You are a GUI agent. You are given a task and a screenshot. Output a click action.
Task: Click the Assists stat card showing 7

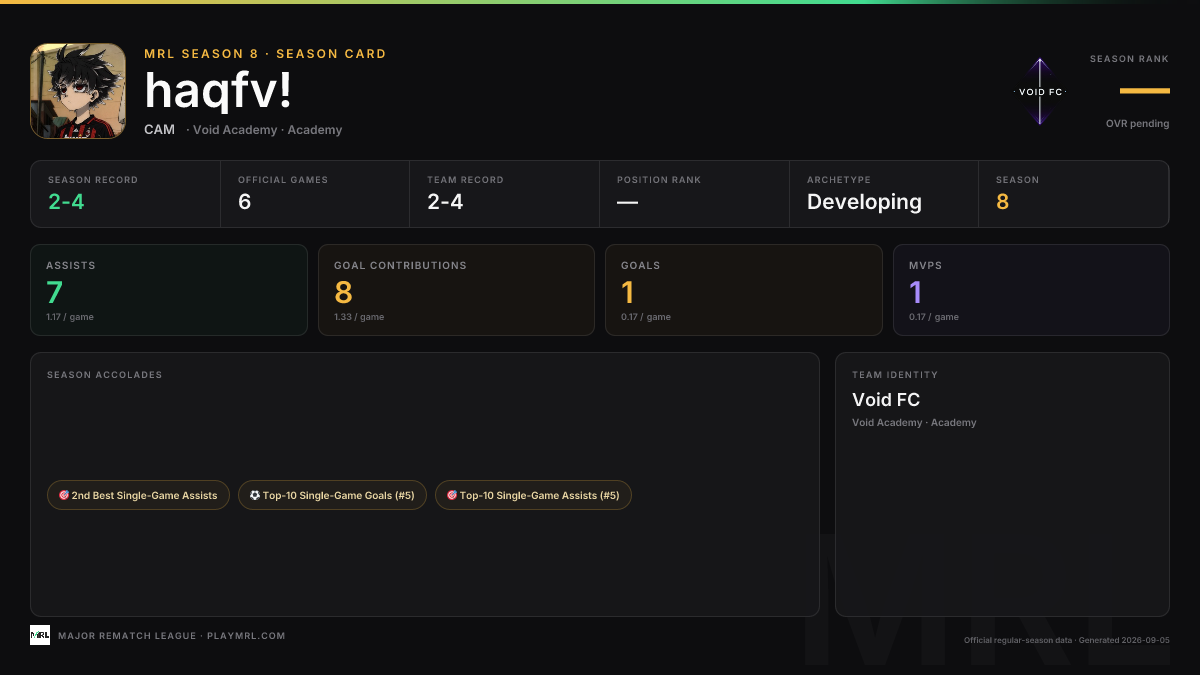169,290
